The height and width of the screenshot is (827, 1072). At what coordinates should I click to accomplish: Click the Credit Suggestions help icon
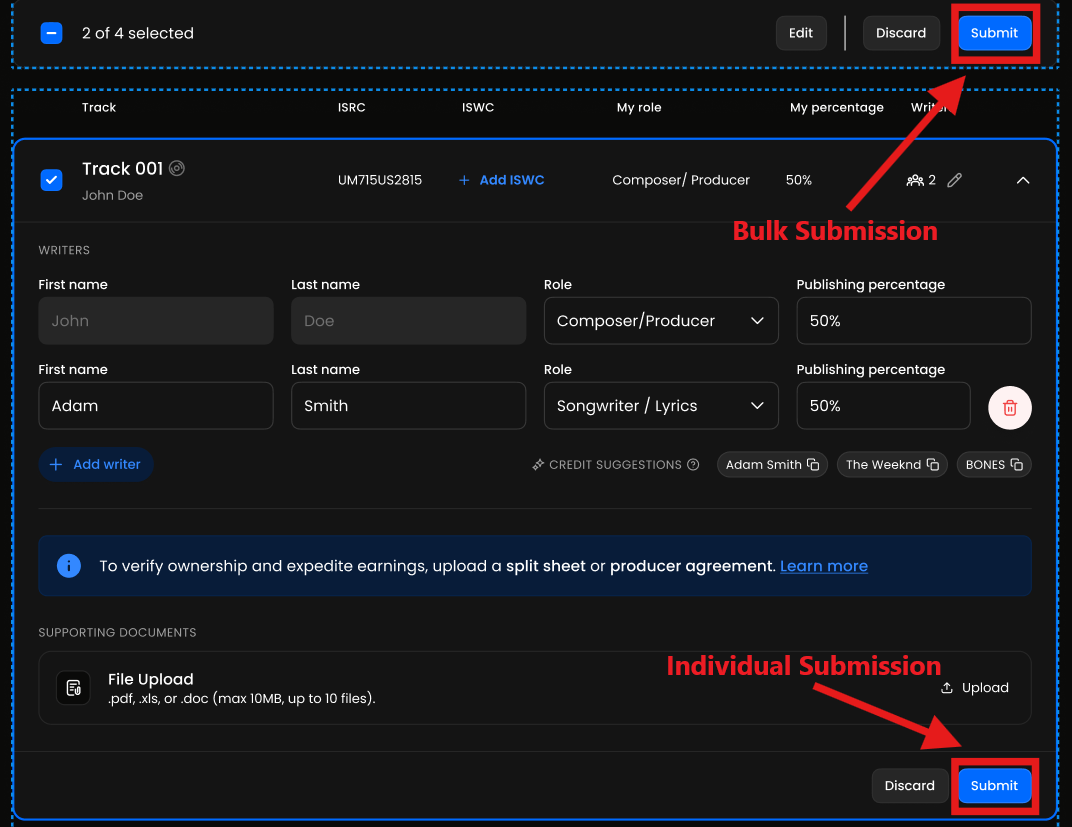(x=693, y=465)
